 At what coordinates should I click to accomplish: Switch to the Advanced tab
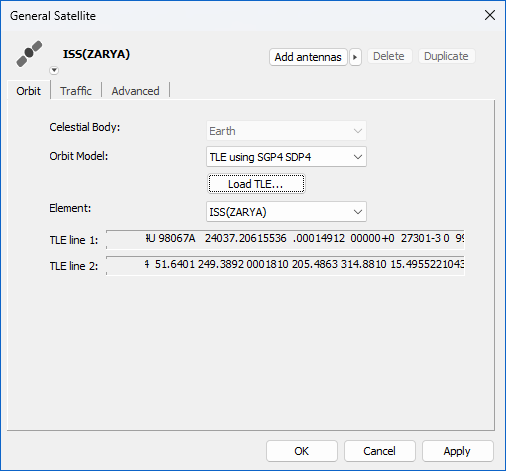point(135,91)
